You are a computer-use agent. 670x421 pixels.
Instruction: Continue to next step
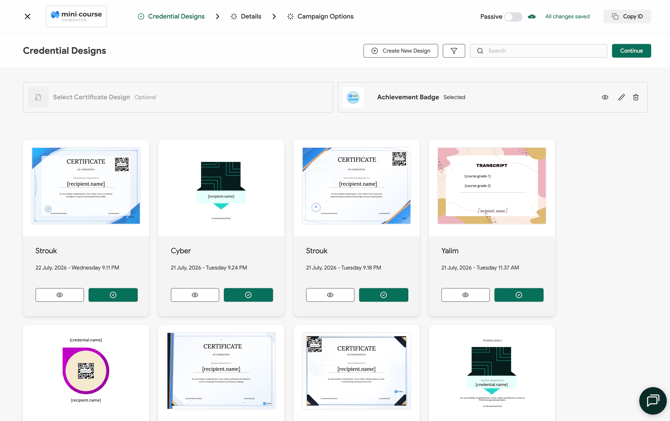(631, 51)
